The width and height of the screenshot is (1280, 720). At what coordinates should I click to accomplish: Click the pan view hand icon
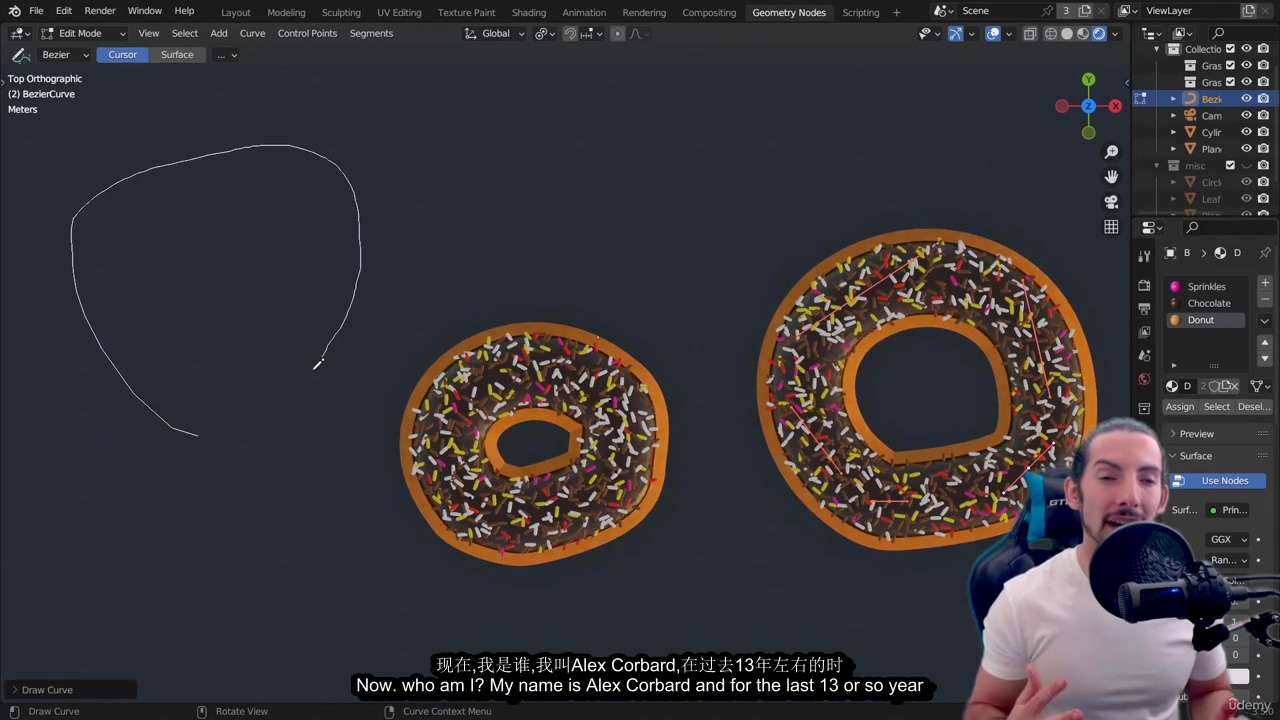[1111, 177]
